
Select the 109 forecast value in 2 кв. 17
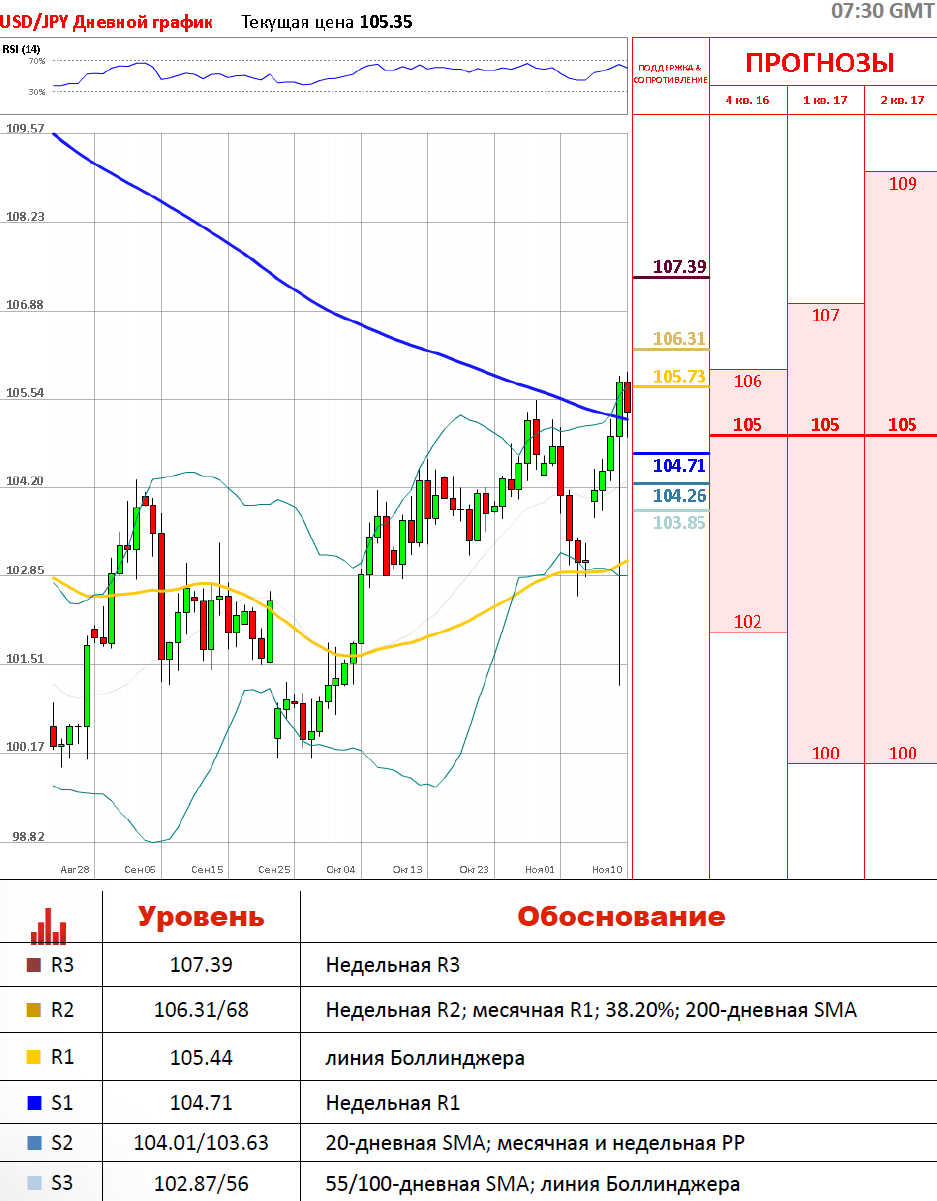coord(902,184)
